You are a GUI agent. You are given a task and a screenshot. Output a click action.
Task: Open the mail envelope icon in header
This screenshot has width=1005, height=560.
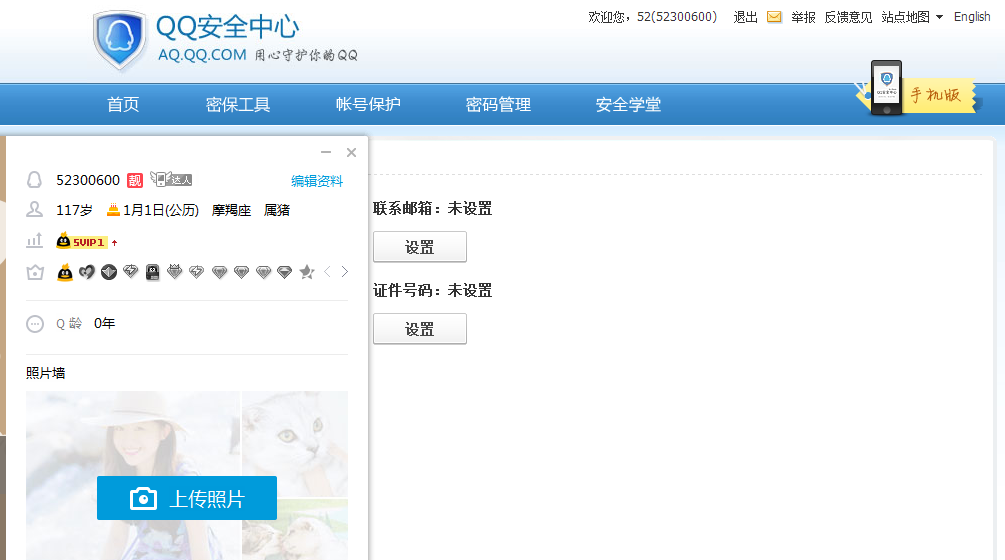click(x=774, y=17)
